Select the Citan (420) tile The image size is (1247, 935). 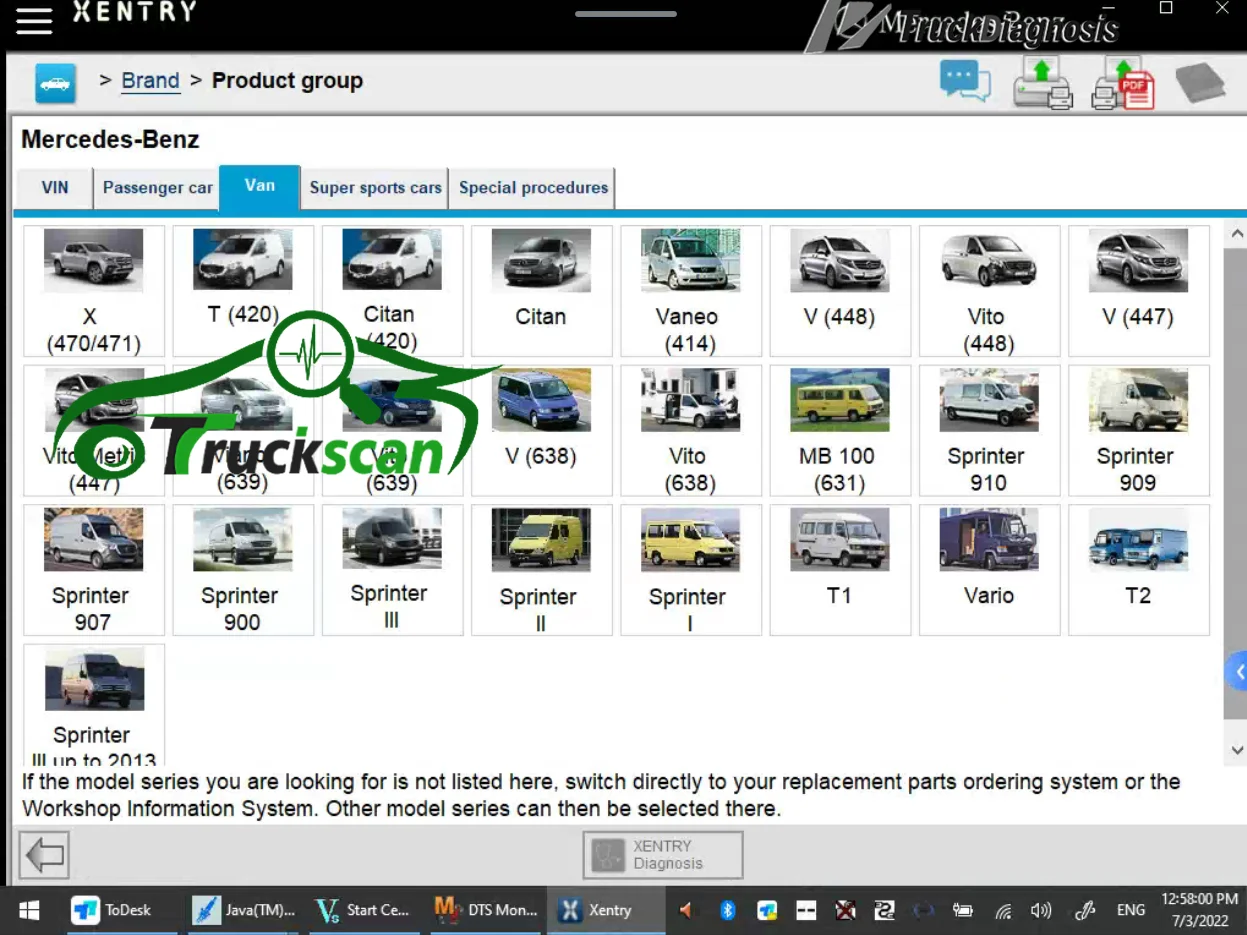[x=392, y=291]
